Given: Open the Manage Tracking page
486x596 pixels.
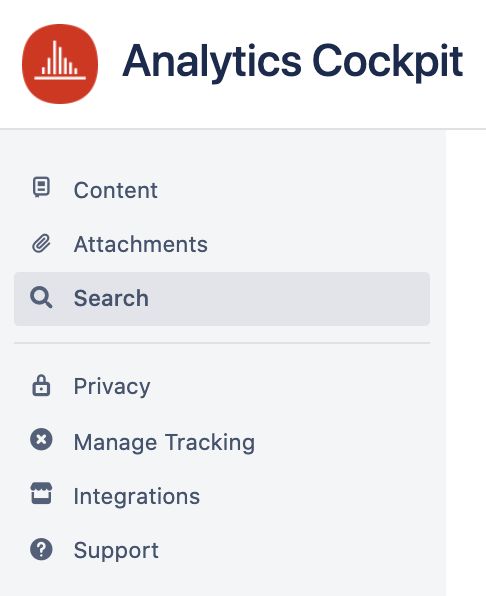Looking at the screenshot, I should click(164, 442).
